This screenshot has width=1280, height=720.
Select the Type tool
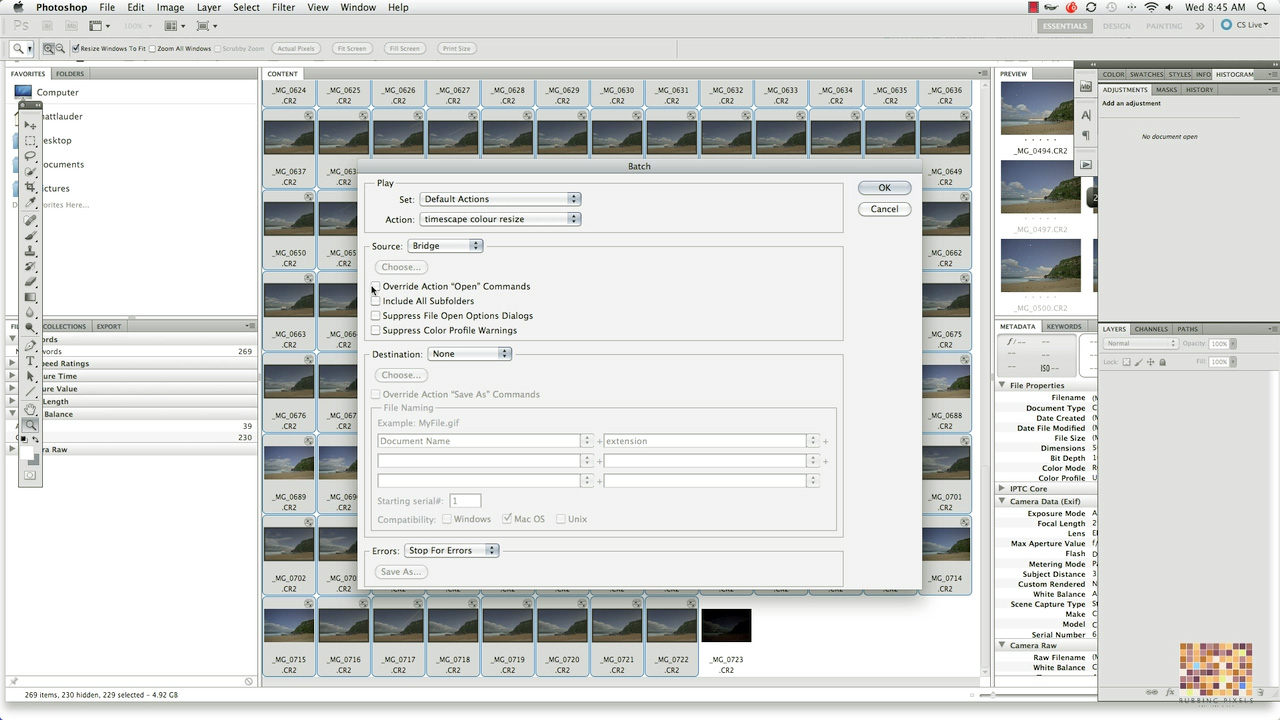point(31,361)
